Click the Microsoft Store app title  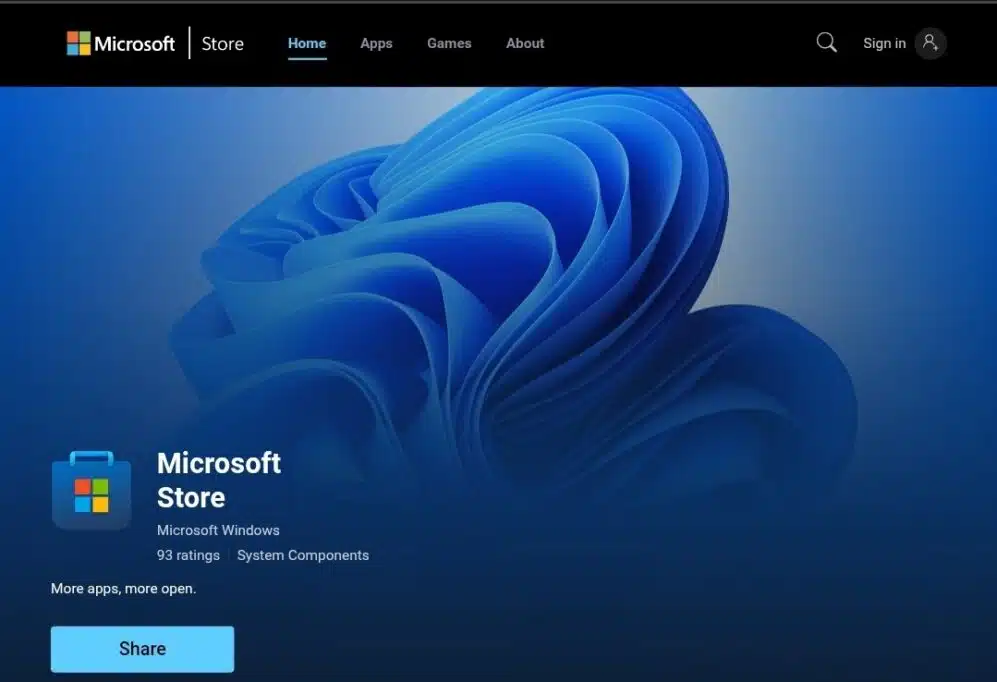pyautogui.click(x=219, y=480)
